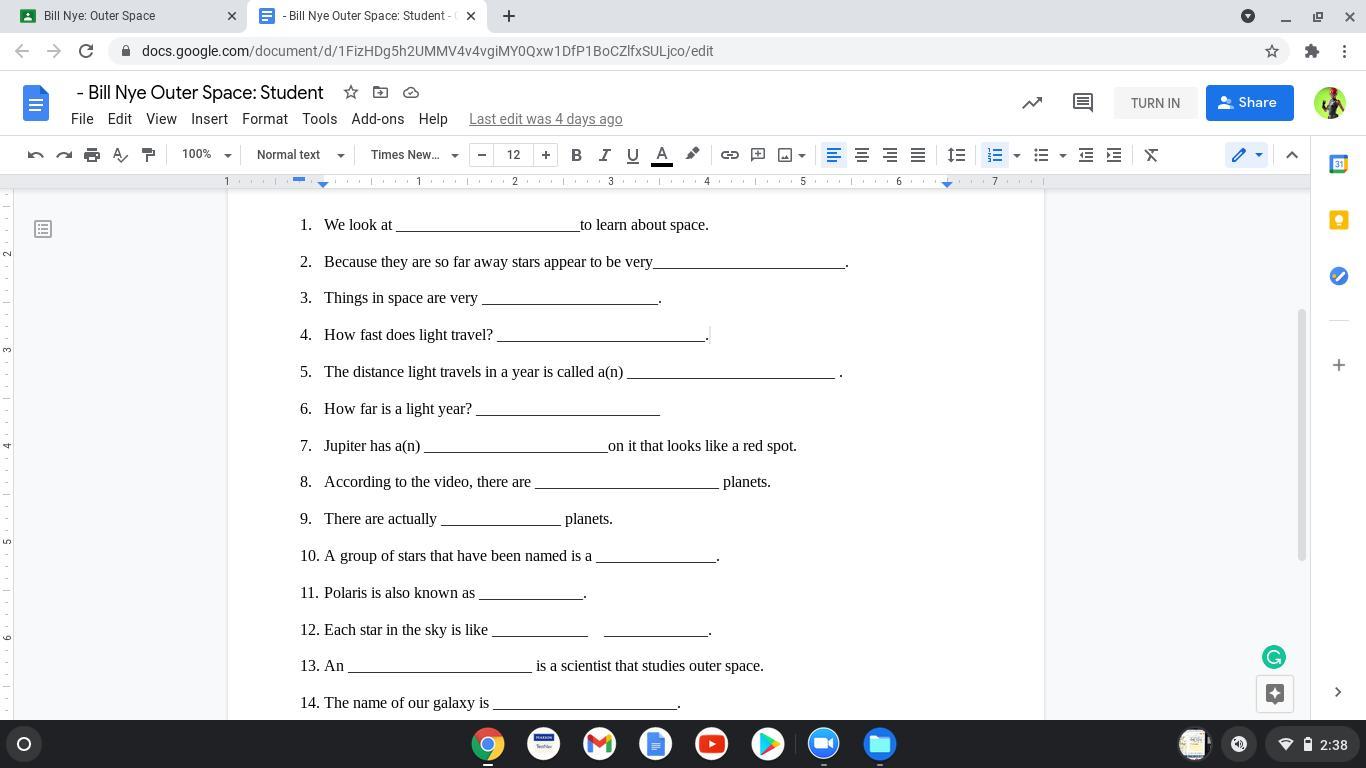Open the text color picker

click(661, 155)
